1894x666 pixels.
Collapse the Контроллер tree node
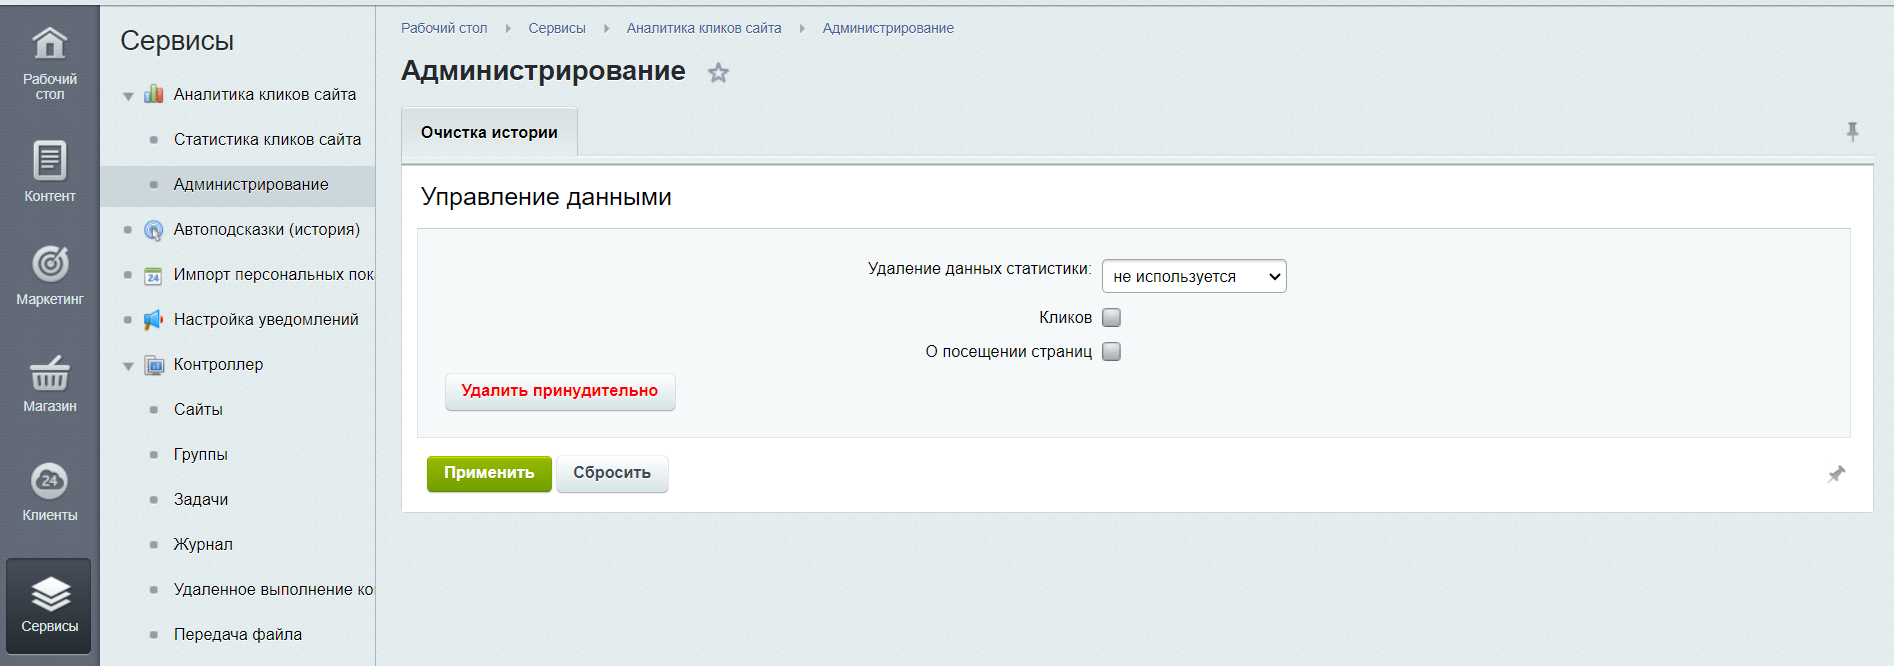click(x=128, y=366)
